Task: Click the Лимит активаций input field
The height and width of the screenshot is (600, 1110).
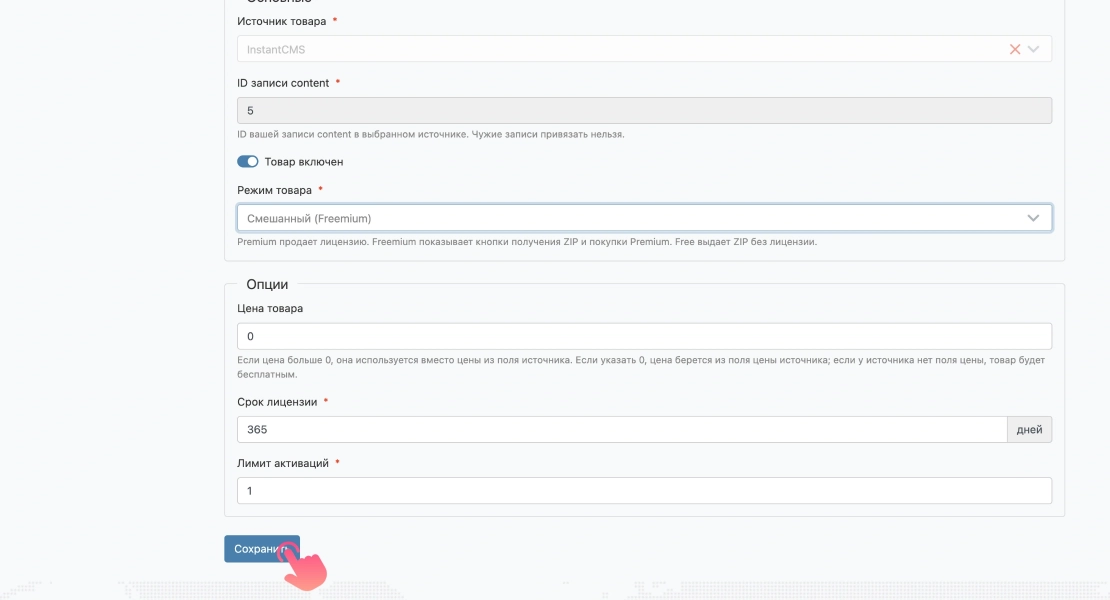Action: (644, 491)
